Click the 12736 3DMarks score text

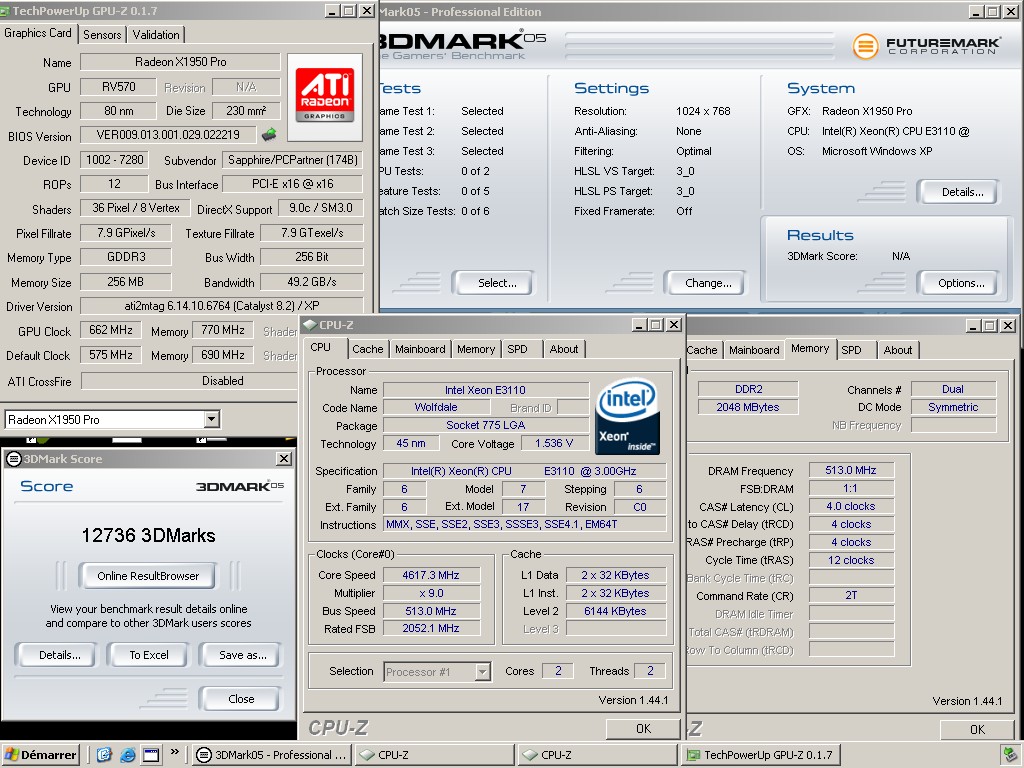[148, 536]
